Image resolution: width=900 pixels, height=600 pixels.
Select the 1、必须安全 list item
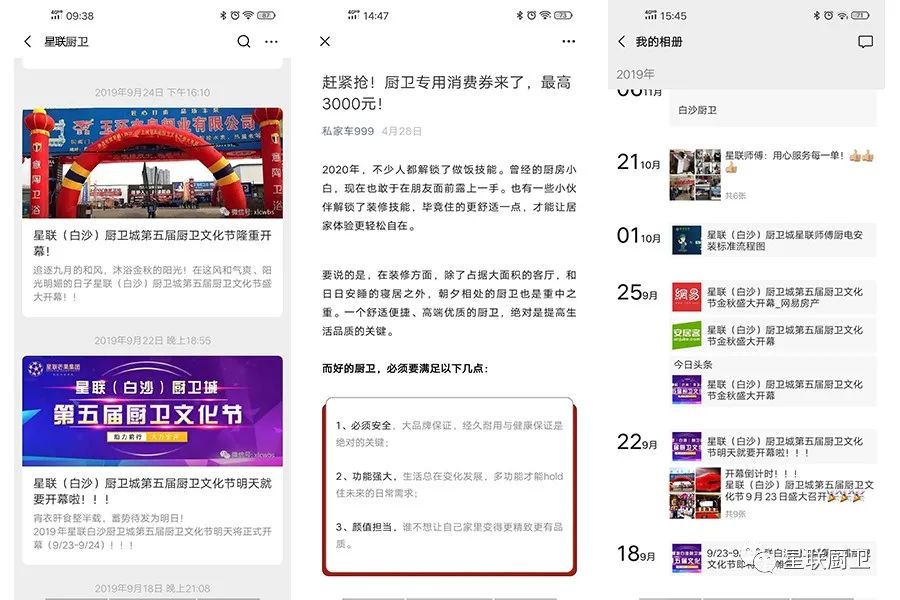(449, 433)
